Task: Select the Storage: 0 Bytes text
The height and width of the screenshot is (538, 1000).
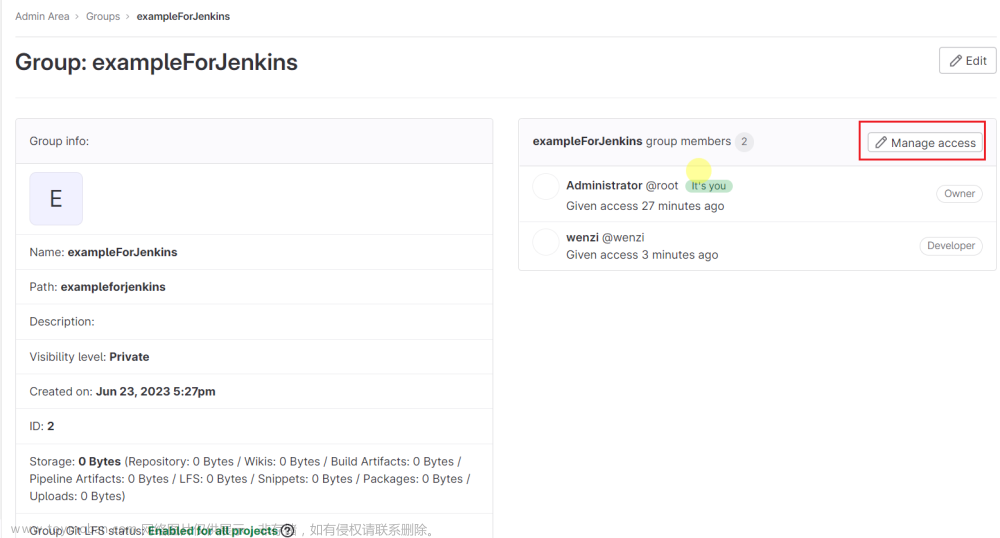Action: [x=75, y=462]
